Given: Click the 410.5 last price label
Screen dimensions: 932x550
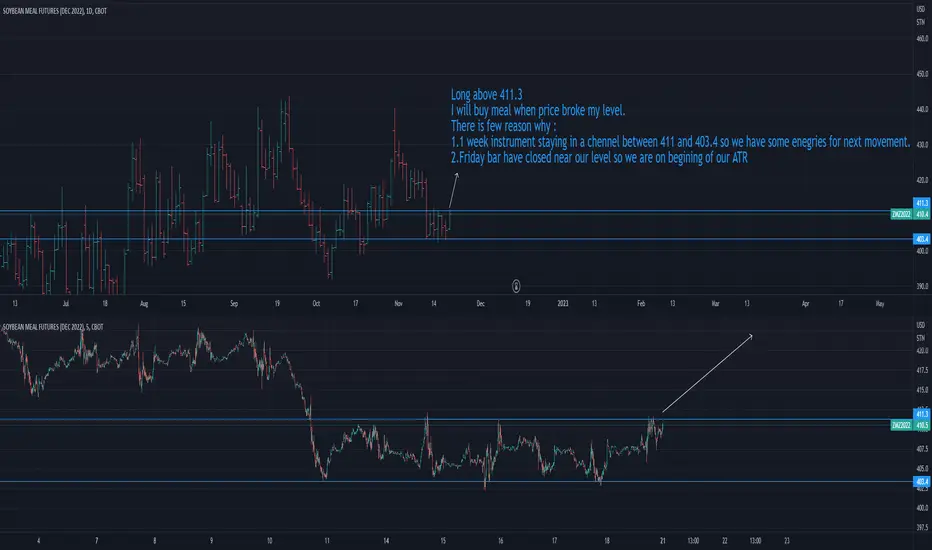Looking at the screenshot, I should point(922,425).
